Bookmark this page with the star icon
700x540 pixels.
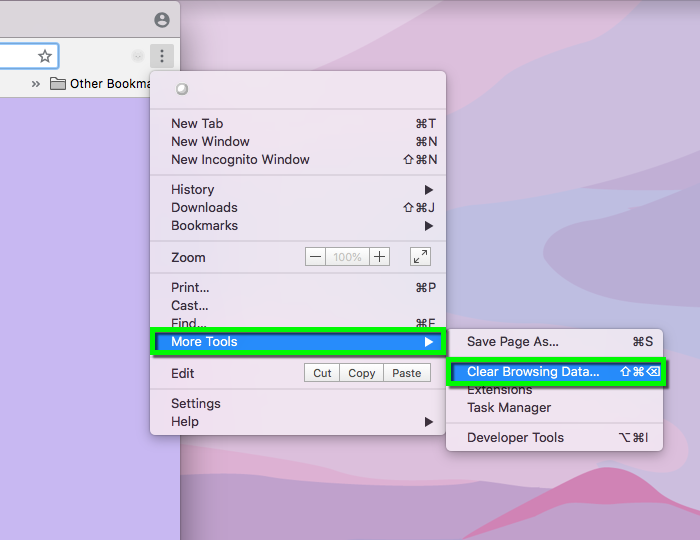[x=45, y=56]
